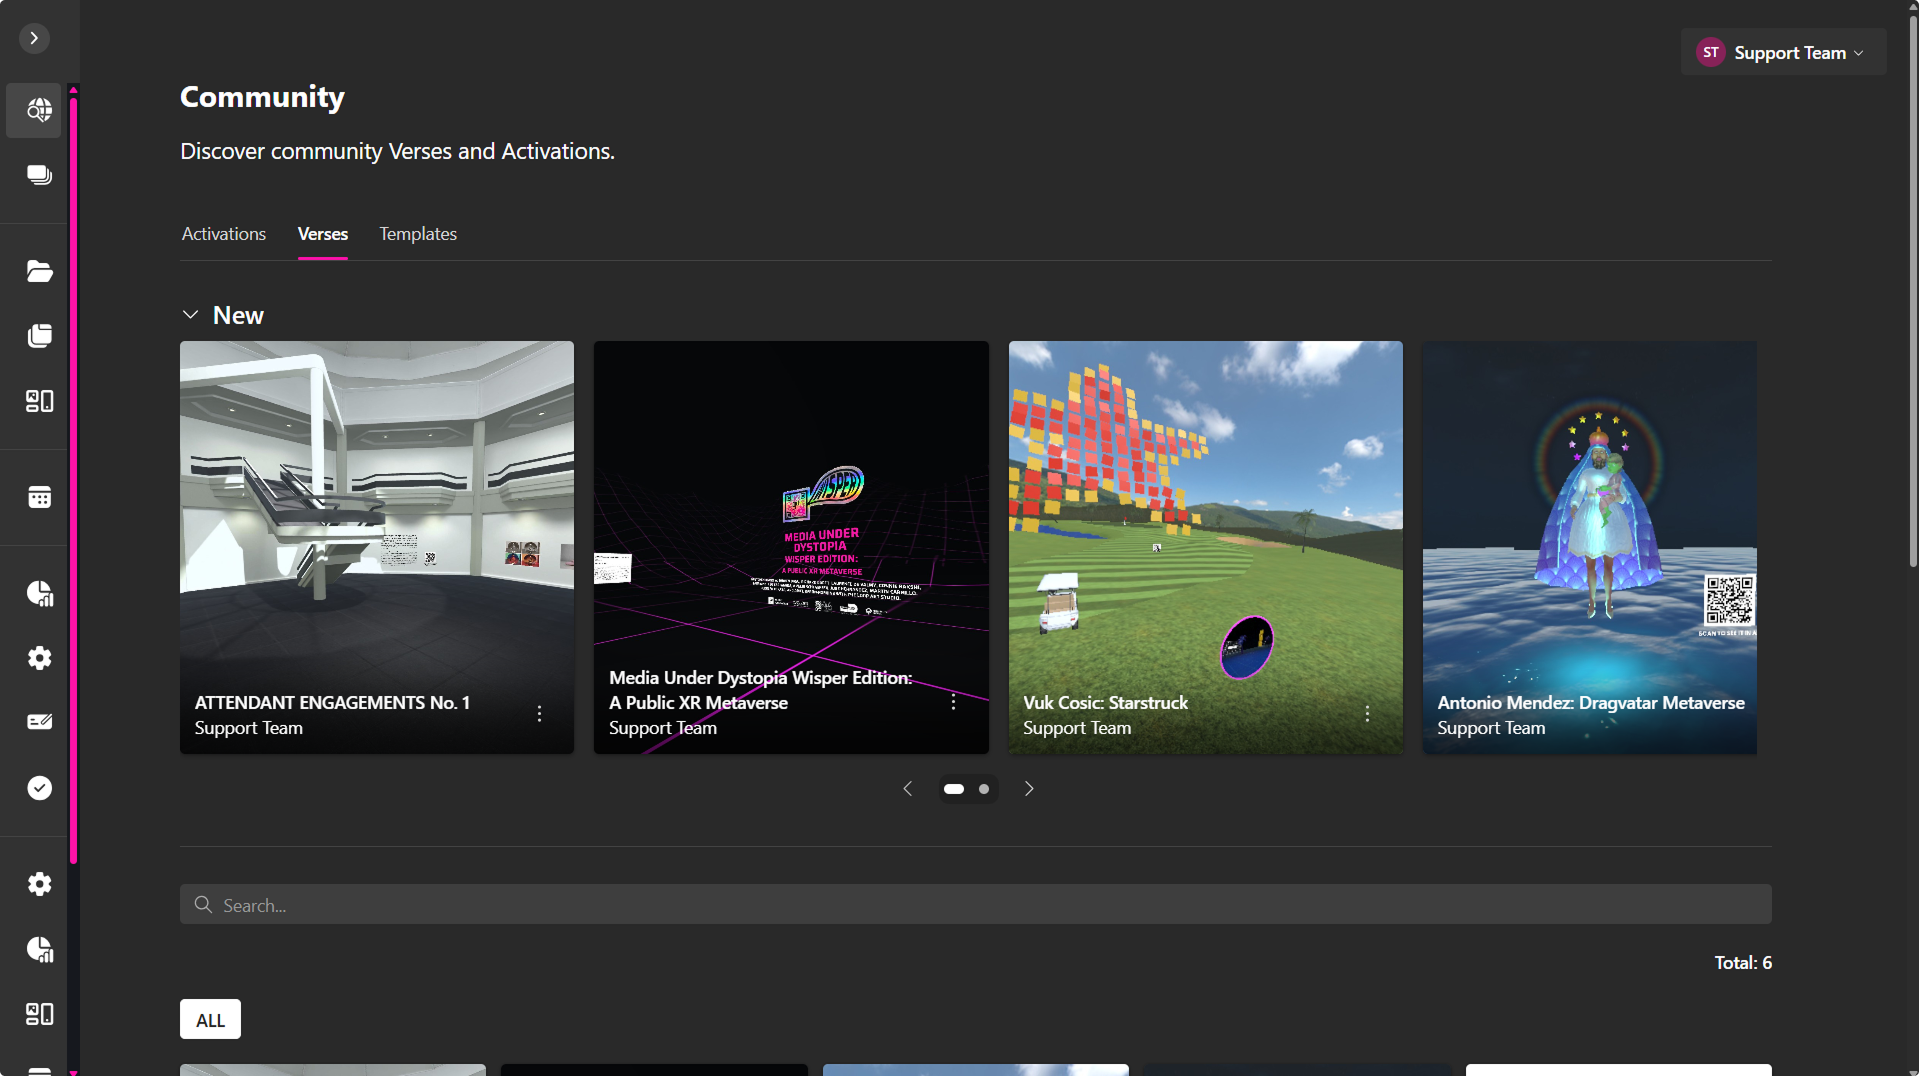Open kebab menu on Media Under Dystopia card
The width and height of the screenshot is (1919, 1076).
(953, 702)
